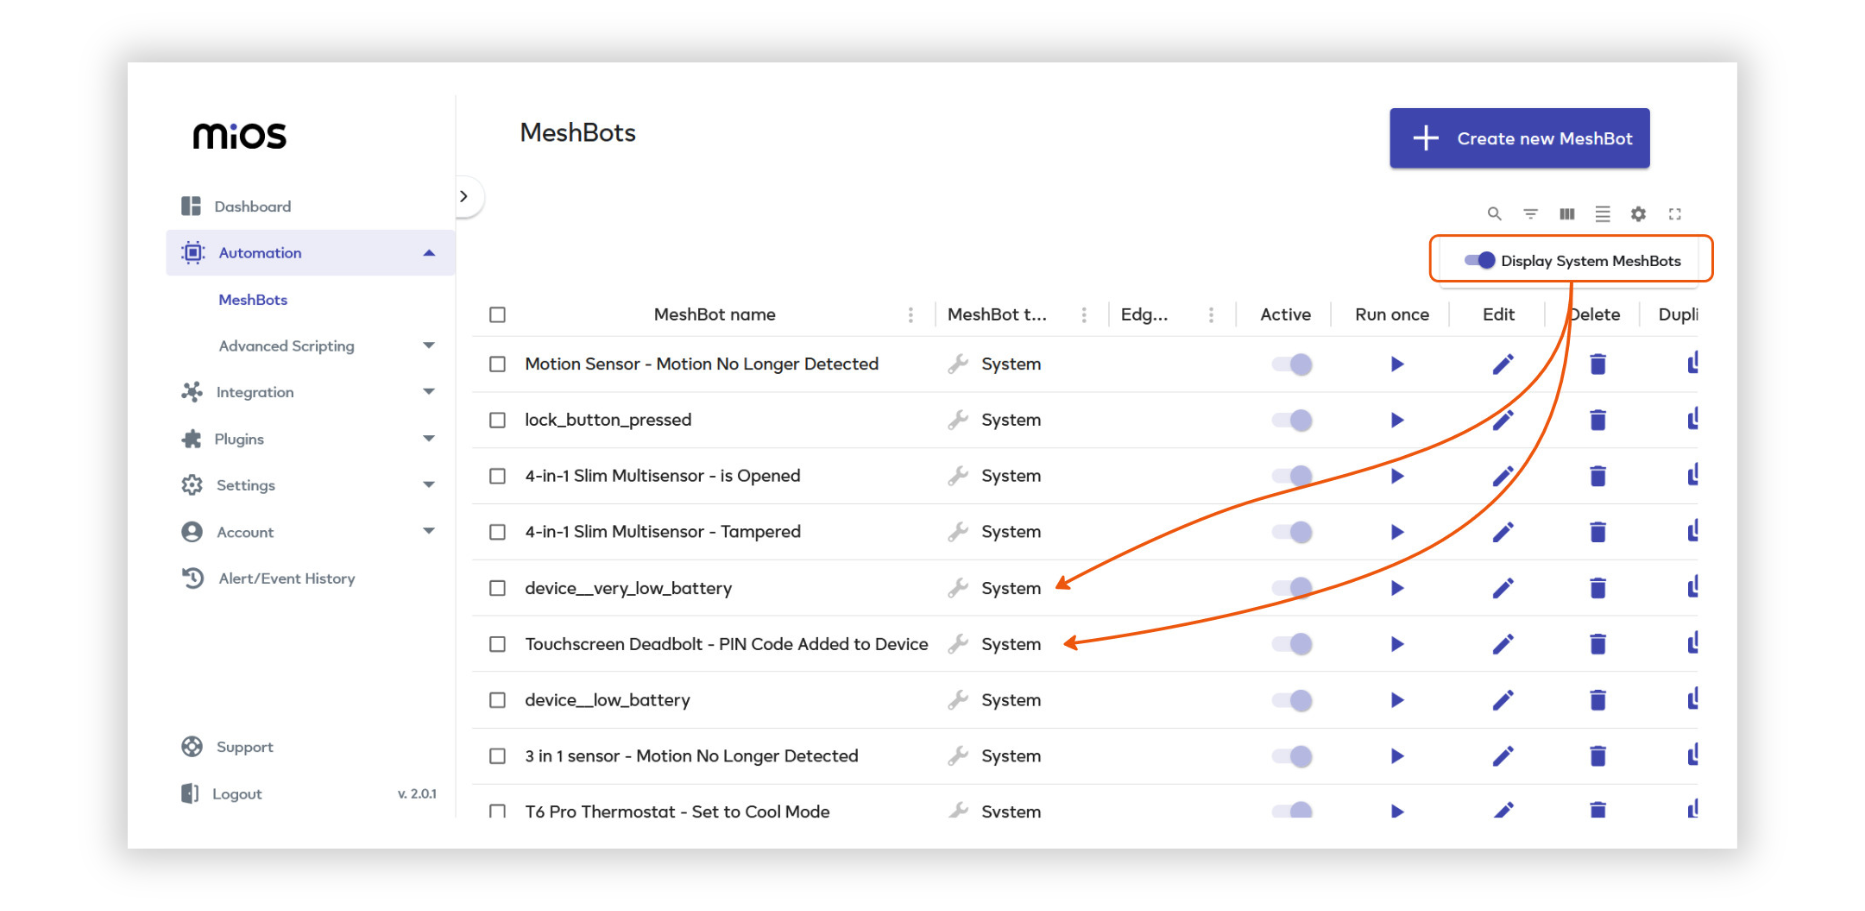Collapse the Automation menu section
Viewport: 1865px width, 911px height.
429,253
